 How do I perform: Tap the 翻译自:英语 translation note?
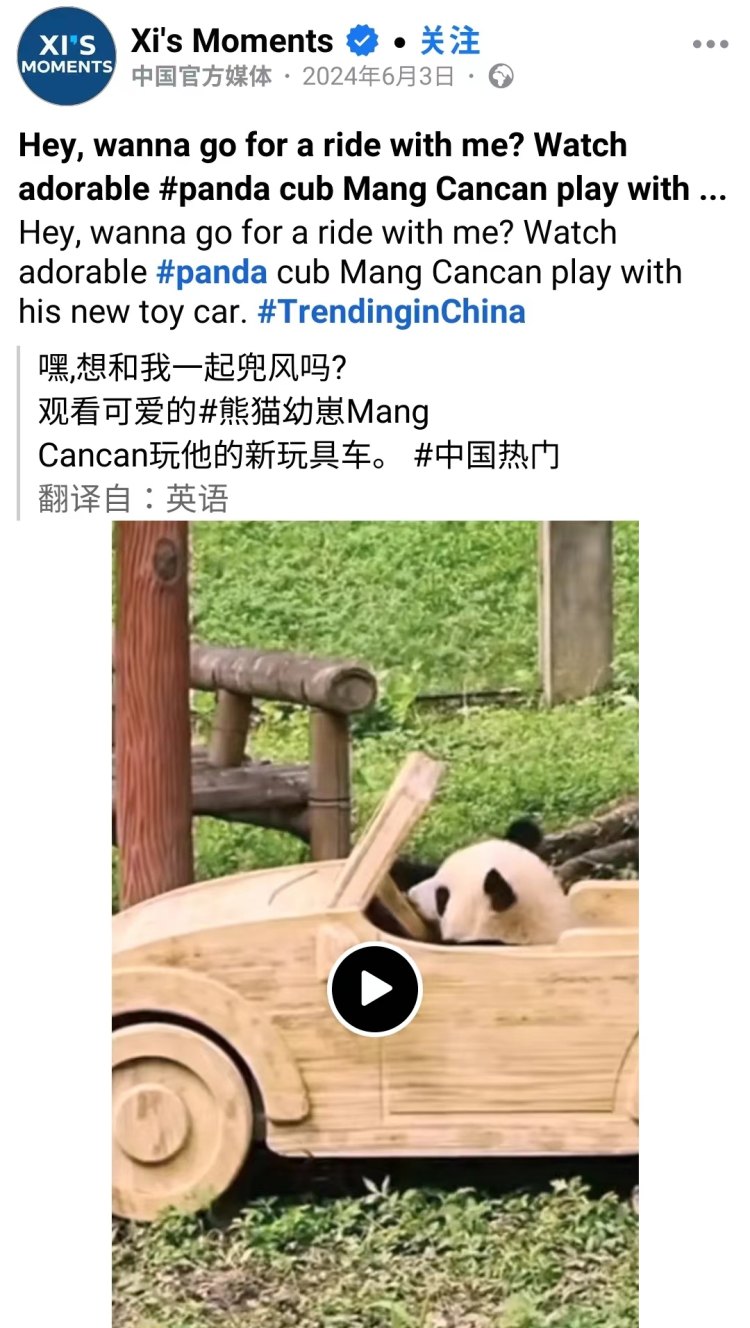(x=133, y=498)
